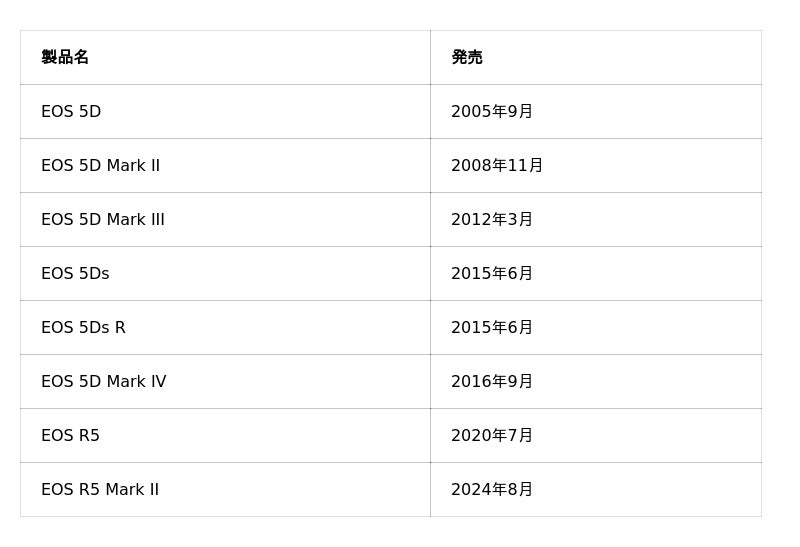Click the 発売 column header
The height and width of the screenshot is (547, 800).
[x=467, y=58]
